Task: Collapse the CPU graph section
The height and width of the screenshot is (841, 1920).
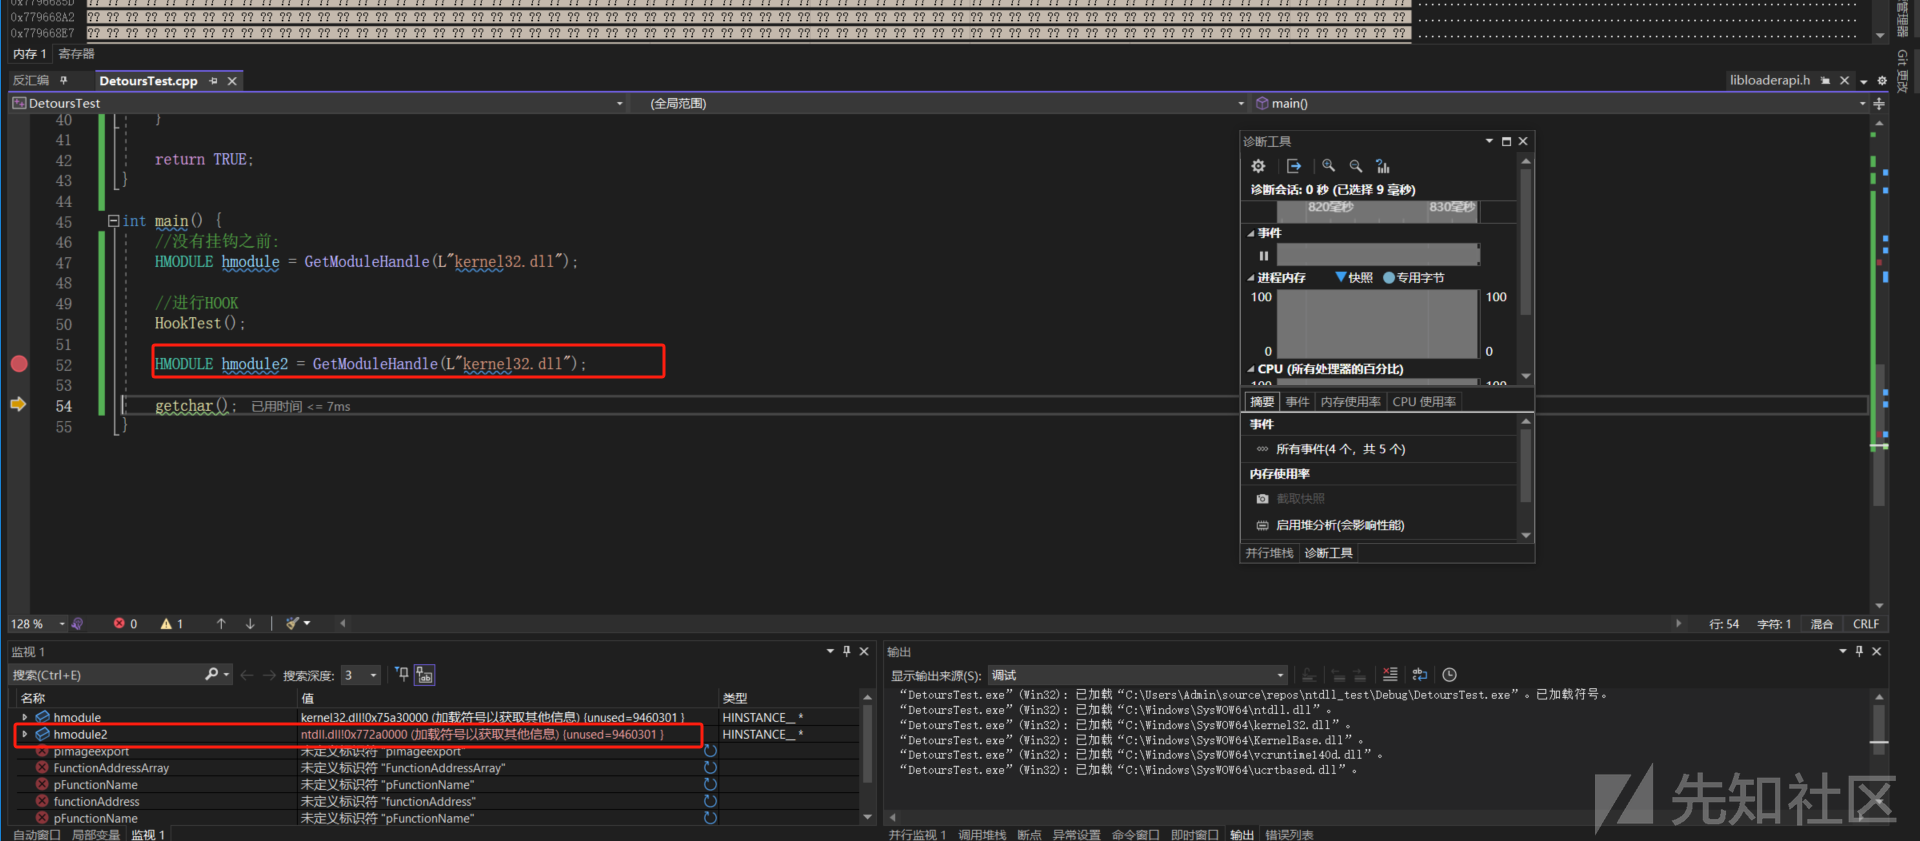Action: [1251, 369]
